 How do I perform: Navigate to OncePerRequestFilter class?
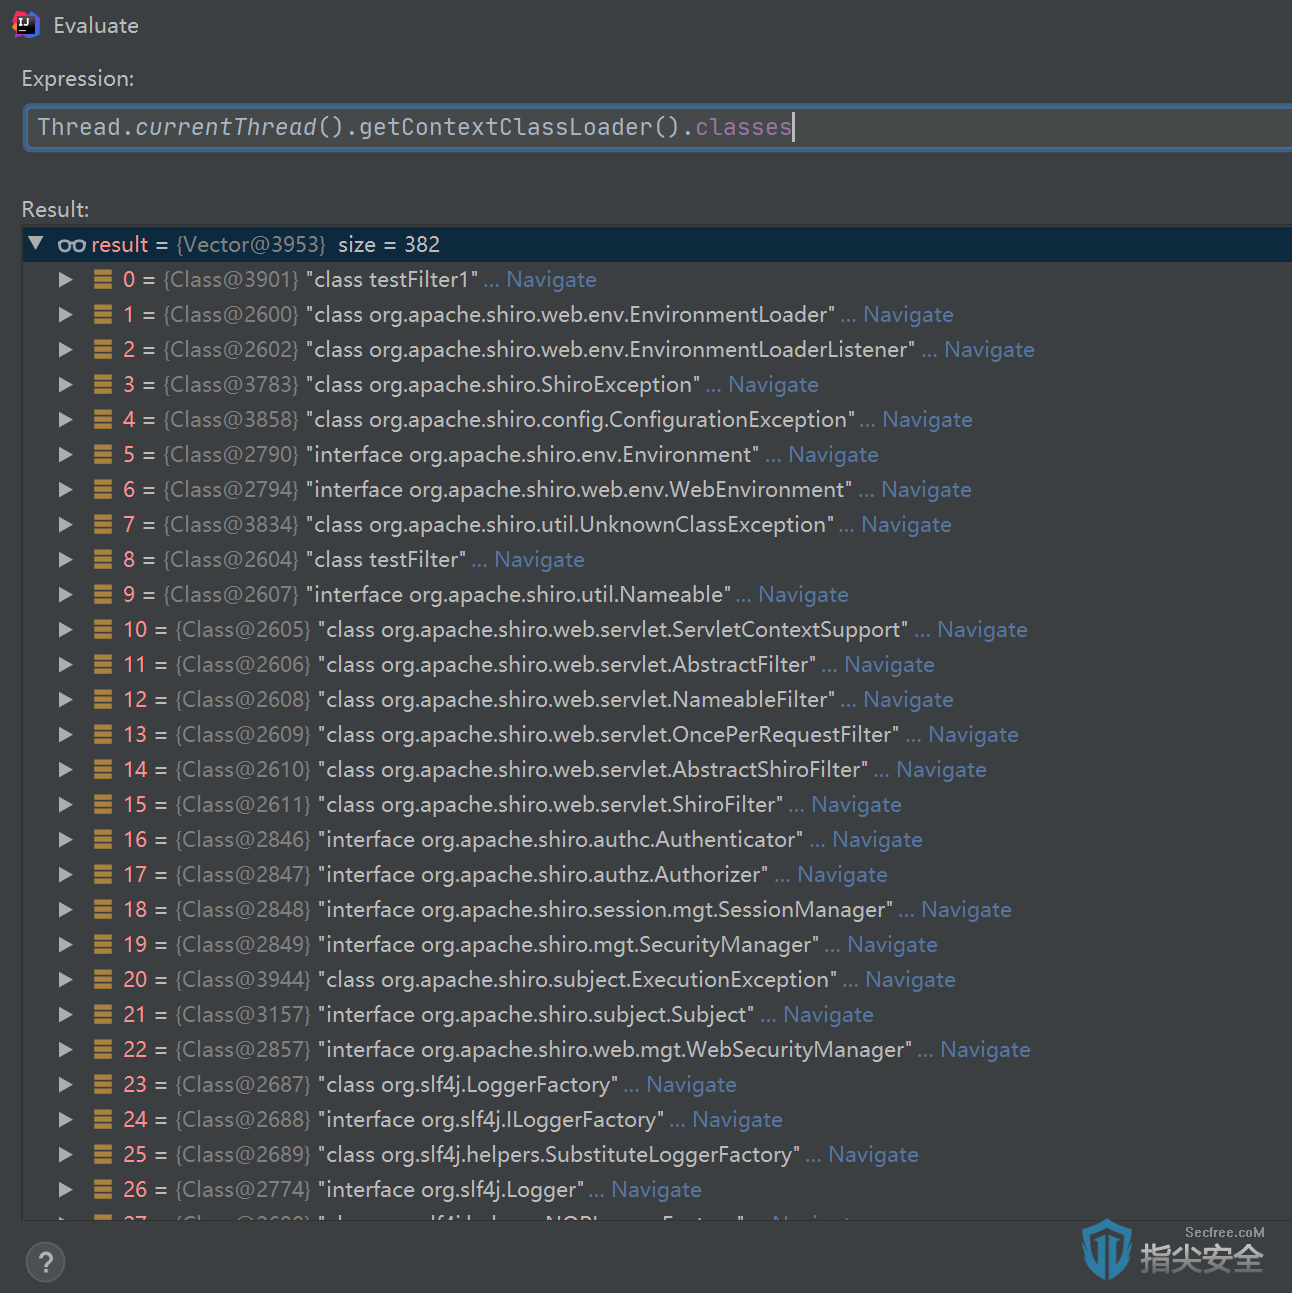click(x=973, y=735)
